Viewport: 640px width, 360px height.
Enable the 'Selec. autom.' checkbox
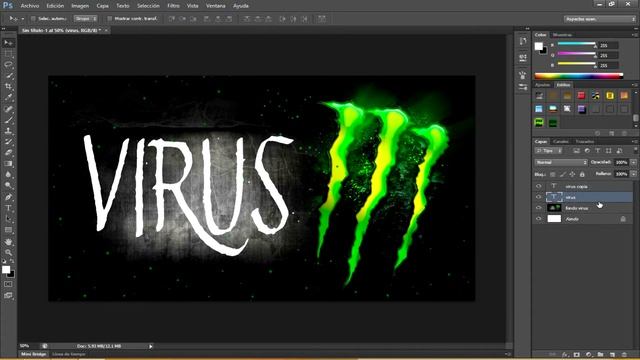(33, 19)
